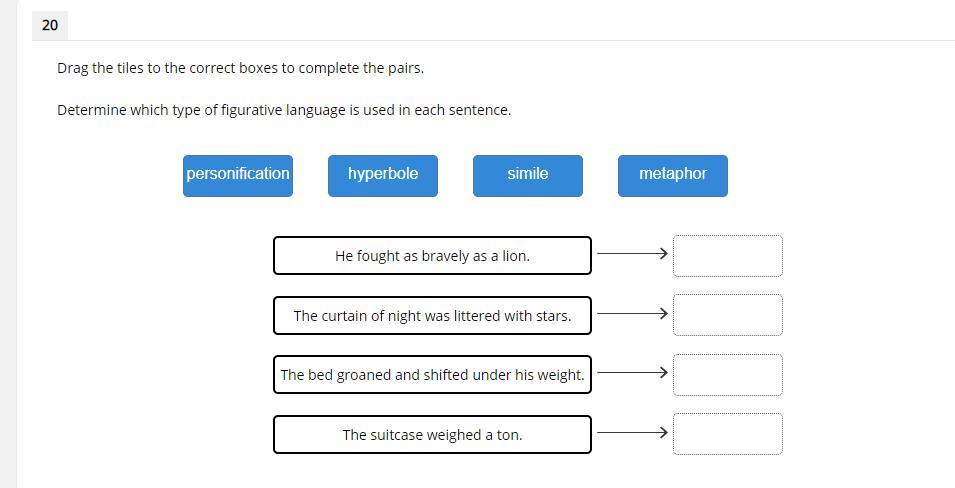
Task: Click the arrow beside the lion sentence
Action: pos(632,254)
